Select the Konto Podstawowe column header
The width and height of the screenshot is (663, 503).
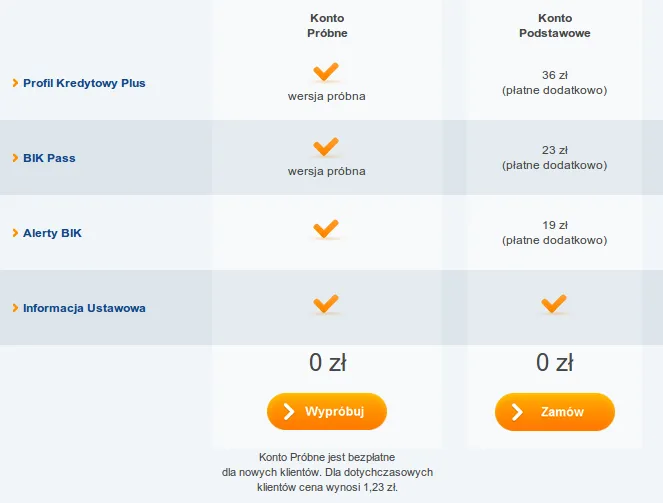pyautogui.click(x=554, y=26)
